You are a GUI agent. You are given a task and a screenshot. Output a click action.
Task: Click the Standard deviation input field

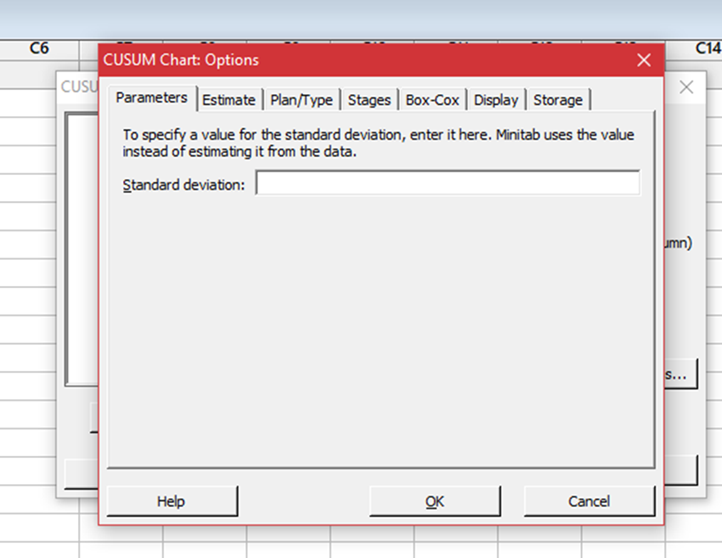447,184
